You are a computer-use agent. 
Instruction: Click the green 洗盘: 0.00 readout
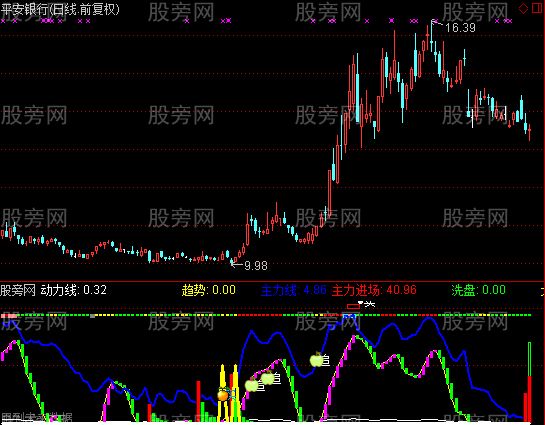(x=478, y=290)
